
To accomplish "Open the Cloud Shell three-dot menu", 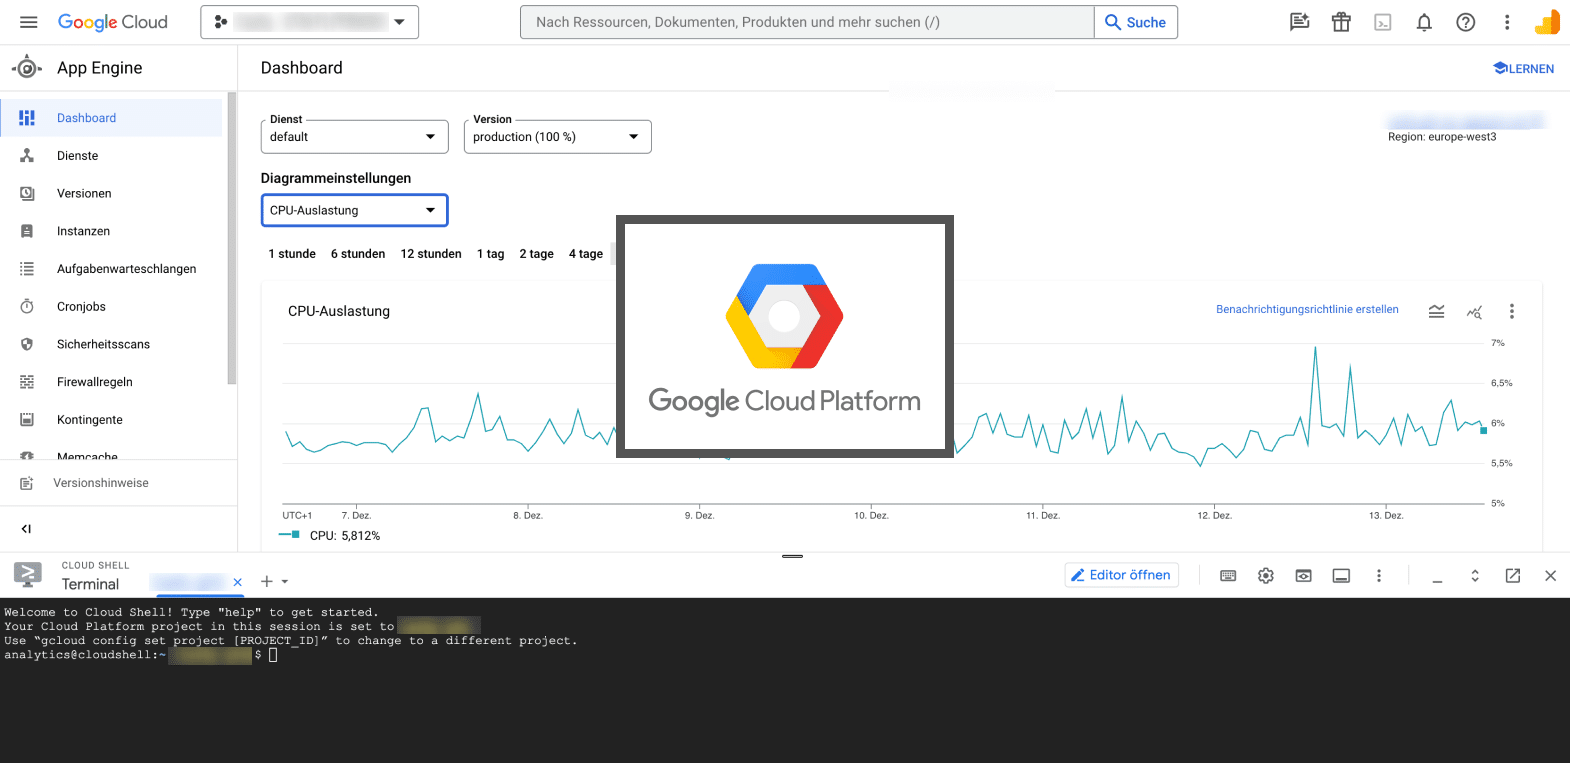I will (1379, 576).
